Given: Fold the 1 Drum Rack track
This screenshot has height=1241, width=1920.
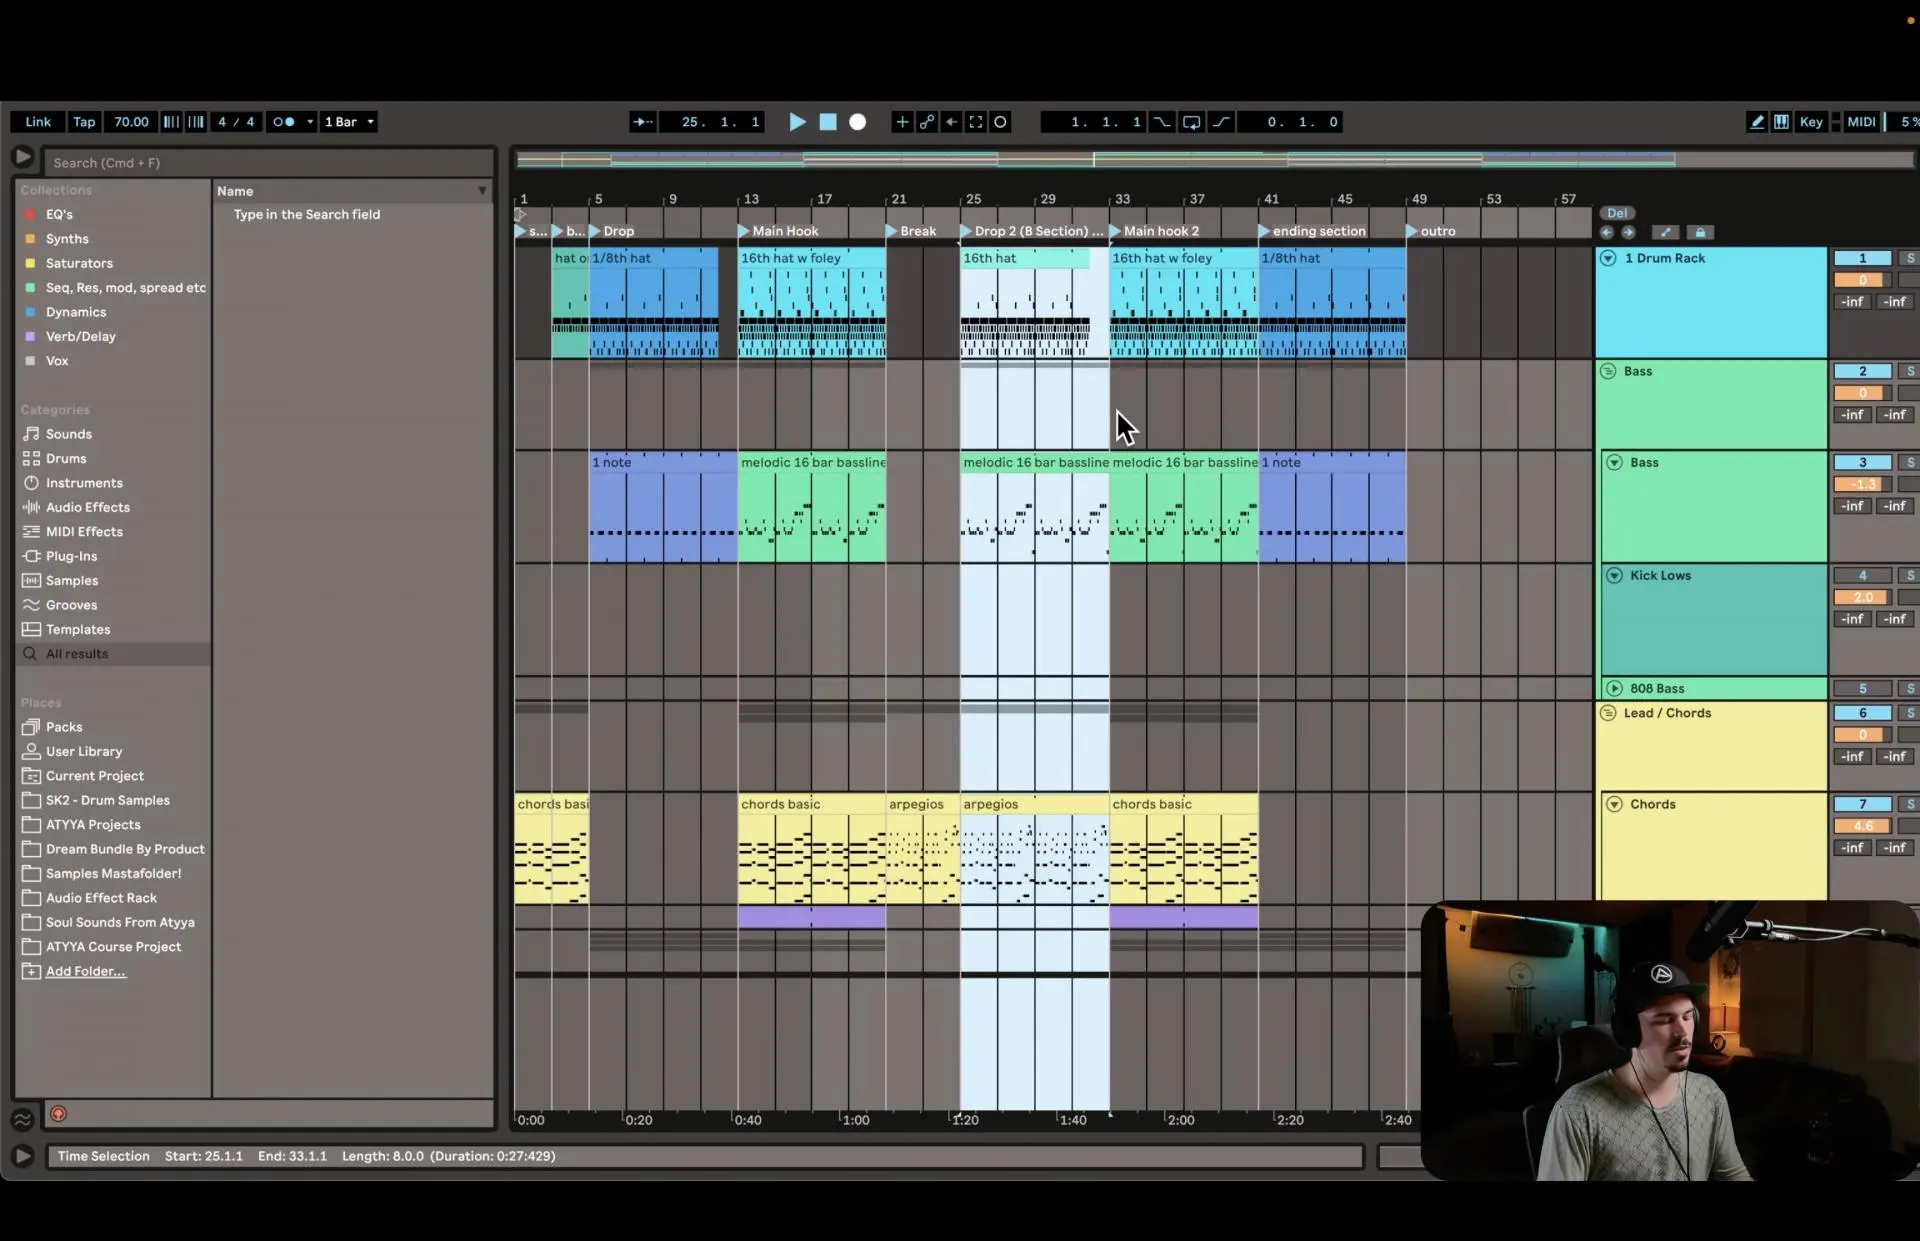Looking at the screenshot, I should tap(1608, 258).
